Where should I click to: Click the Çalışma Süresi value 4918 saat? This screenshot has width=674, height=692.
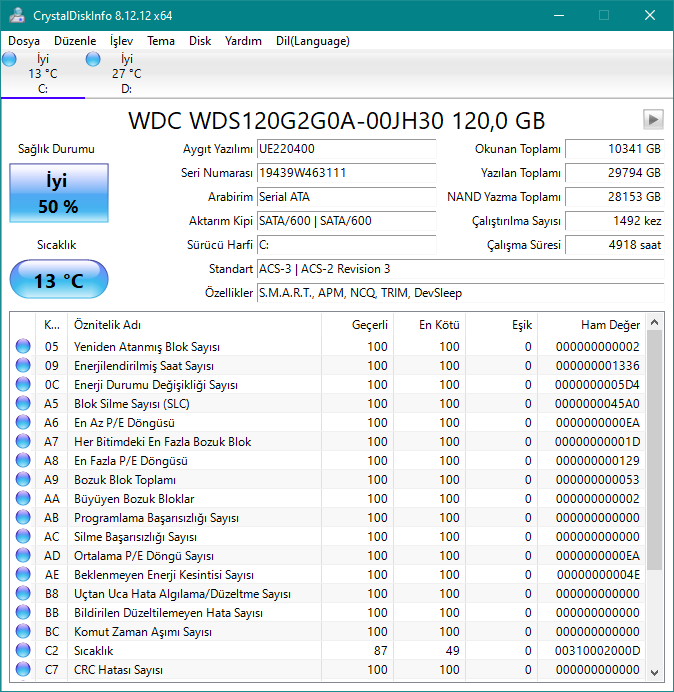click(614, 244)
